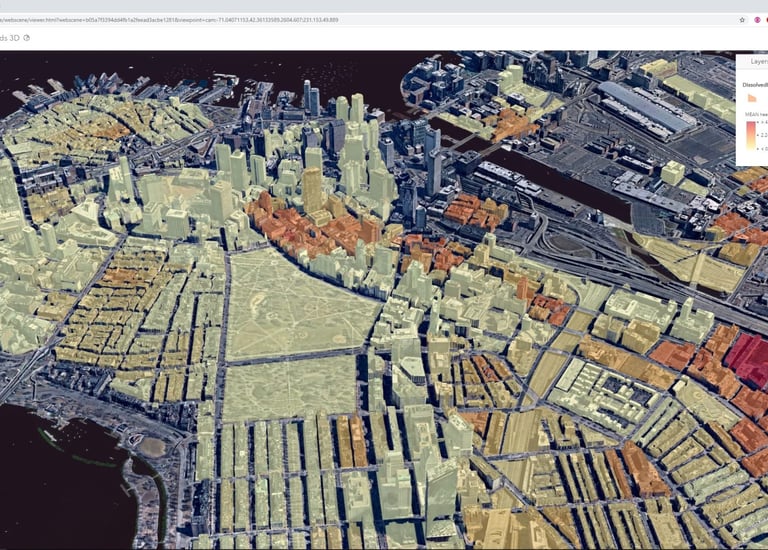Click the circular icon beside the 3D title

(27, 38)
